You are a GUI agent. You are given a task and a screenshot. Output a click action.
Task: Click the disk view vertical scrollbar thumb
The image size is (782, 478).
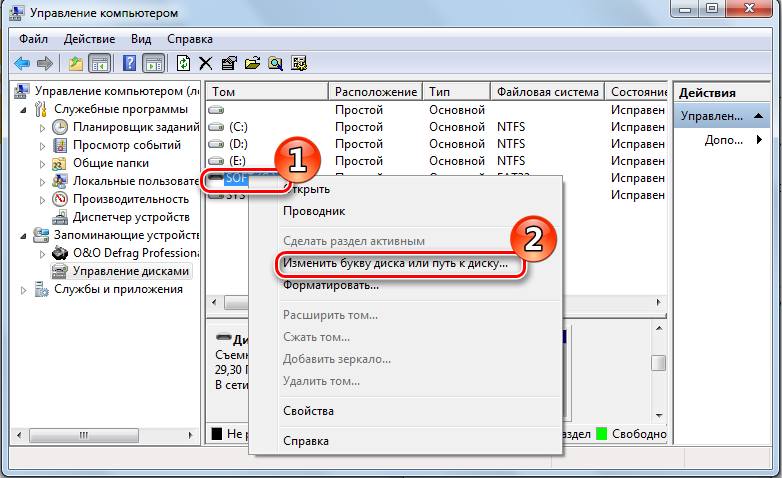coord(658,363)
